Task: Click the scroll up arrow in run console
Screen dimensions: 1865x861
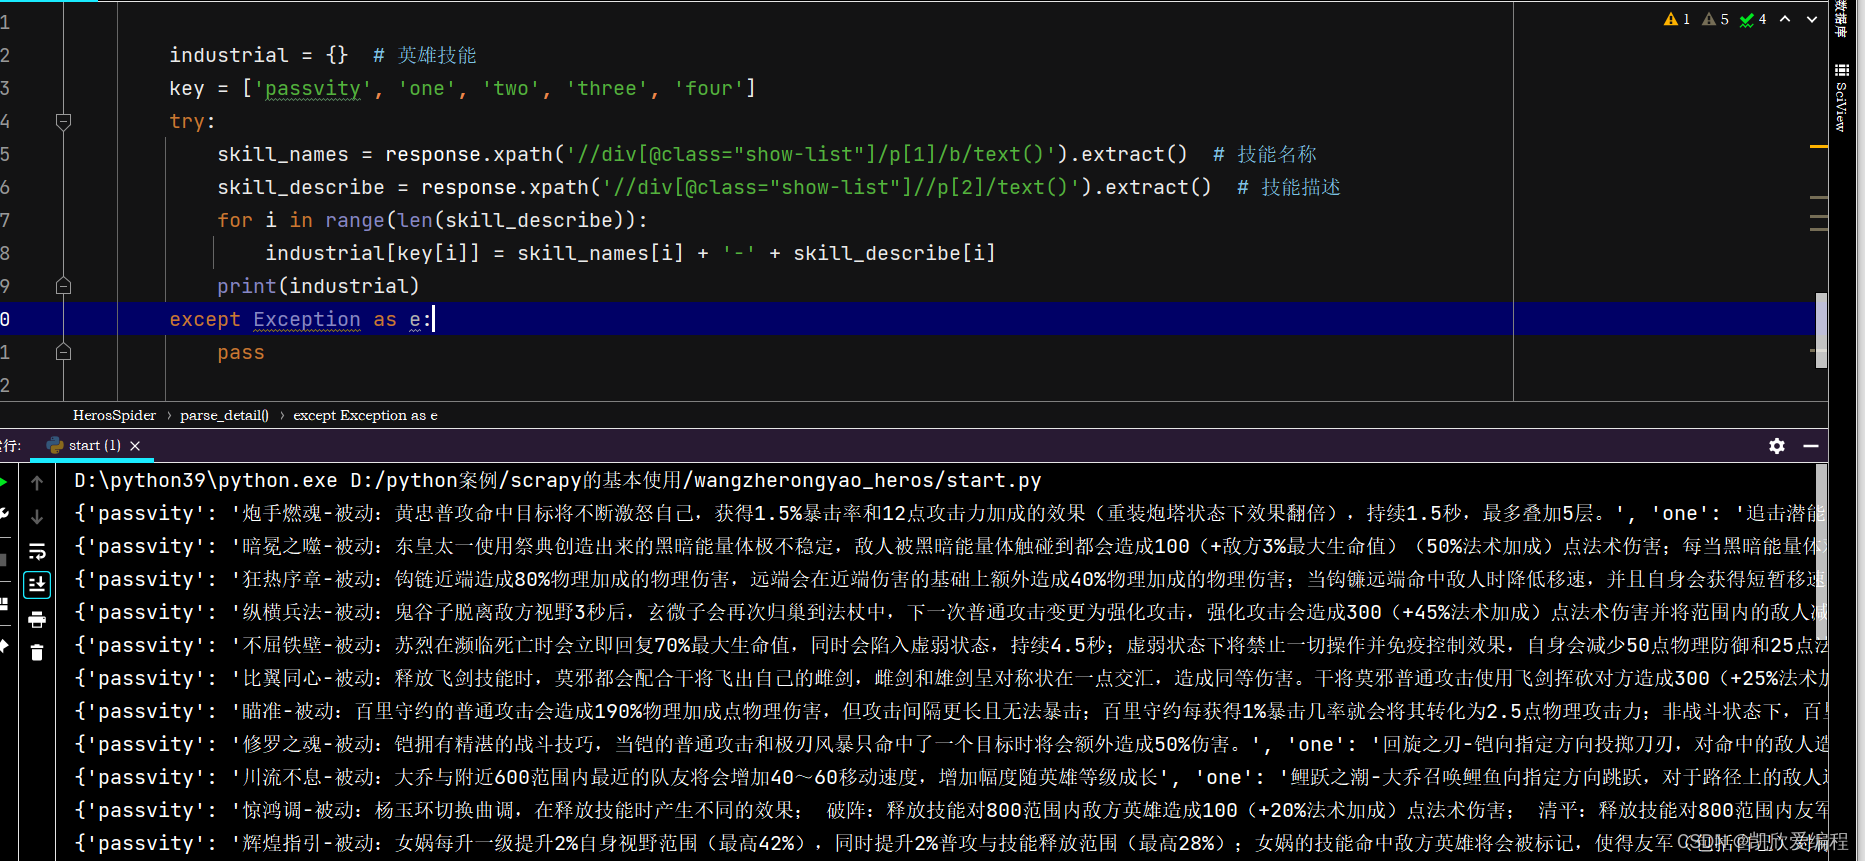Action: tap(37, 483)
